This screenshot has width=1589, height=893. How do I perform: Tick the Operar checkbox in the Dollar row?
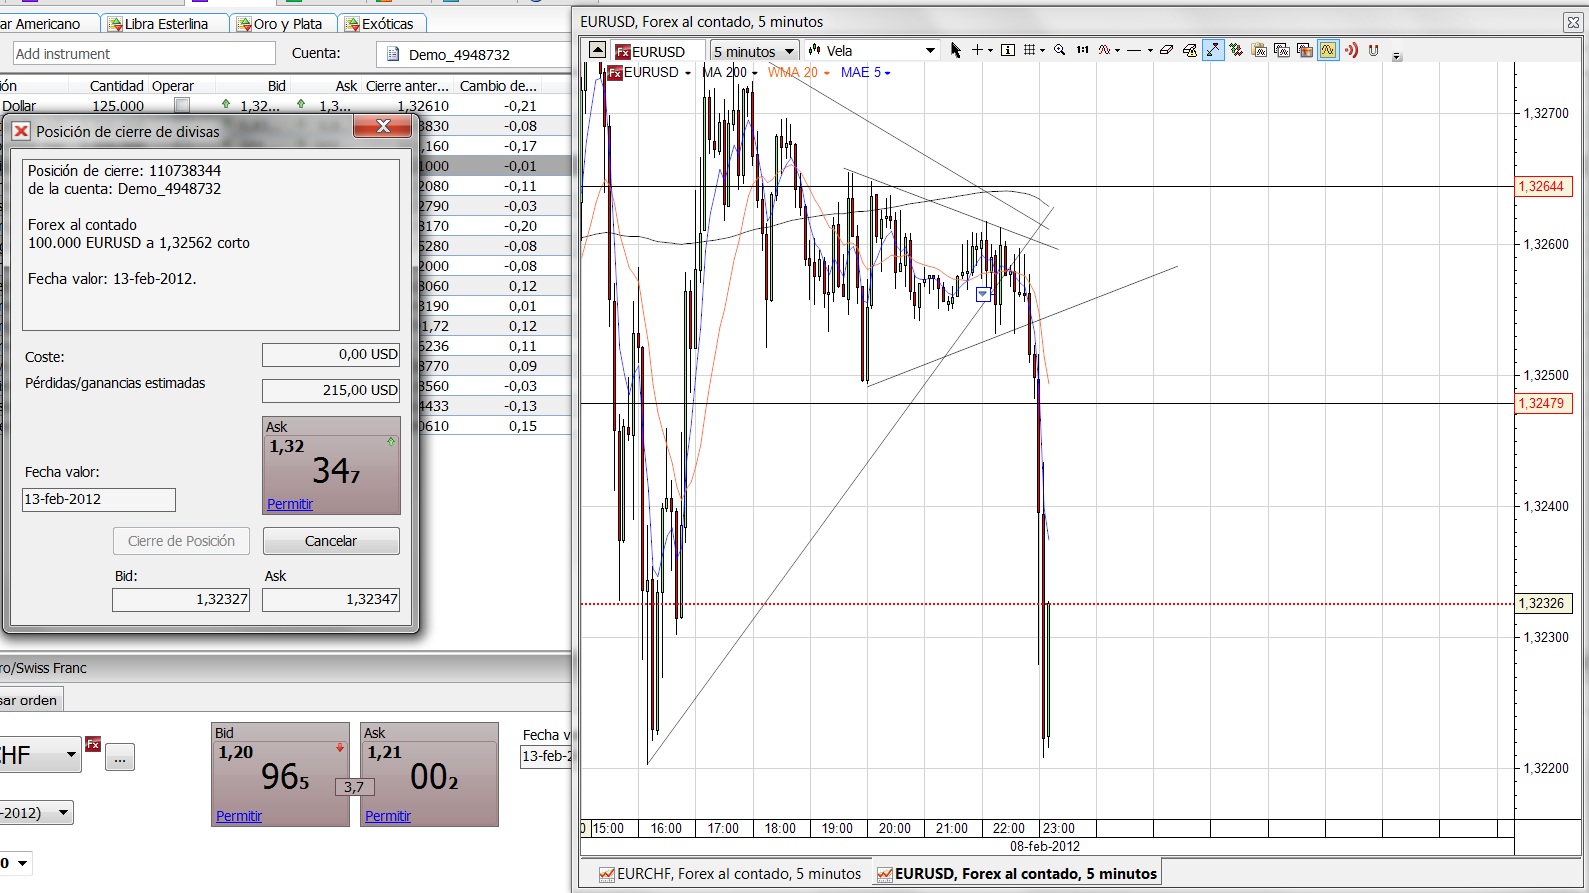pos(182,105)
